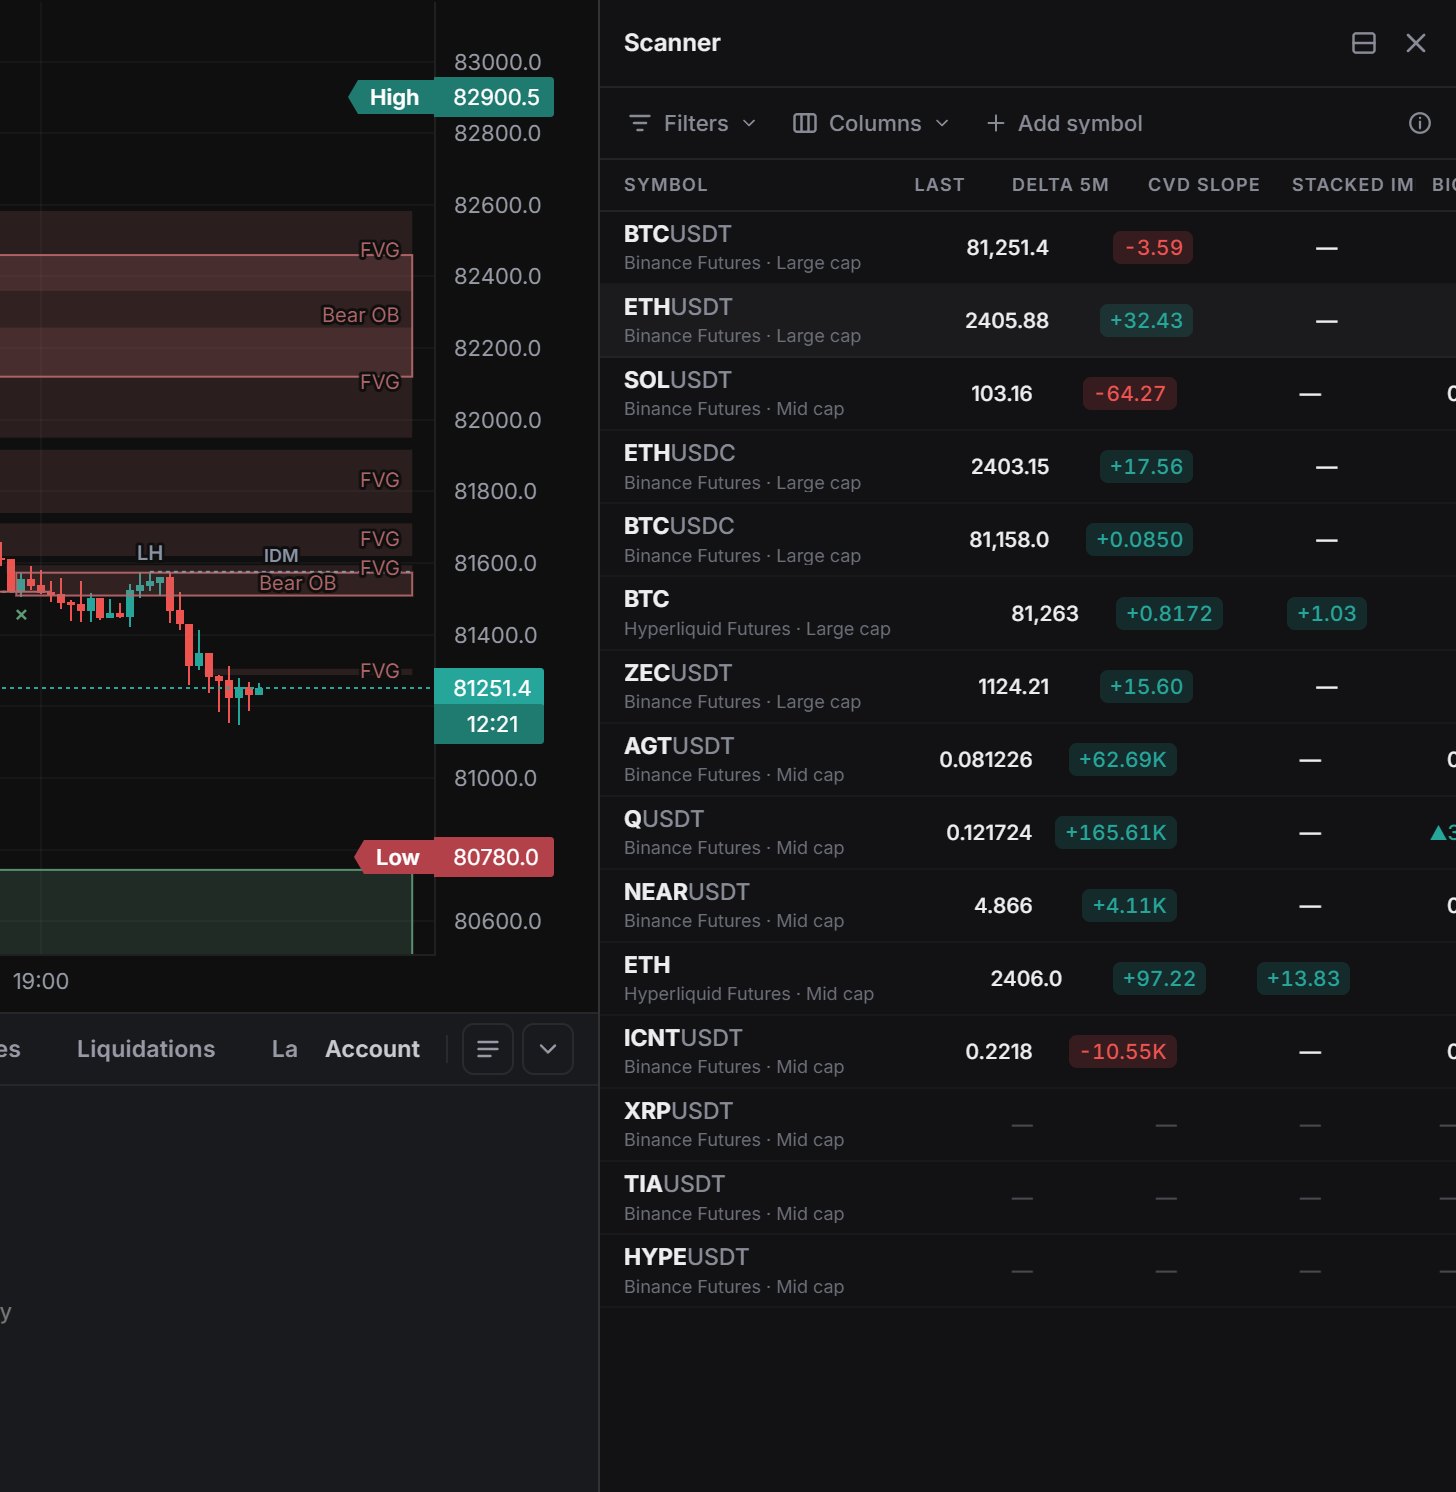
Task: Select the ZECUSDT scanner row
Action: pos(1028,687)
